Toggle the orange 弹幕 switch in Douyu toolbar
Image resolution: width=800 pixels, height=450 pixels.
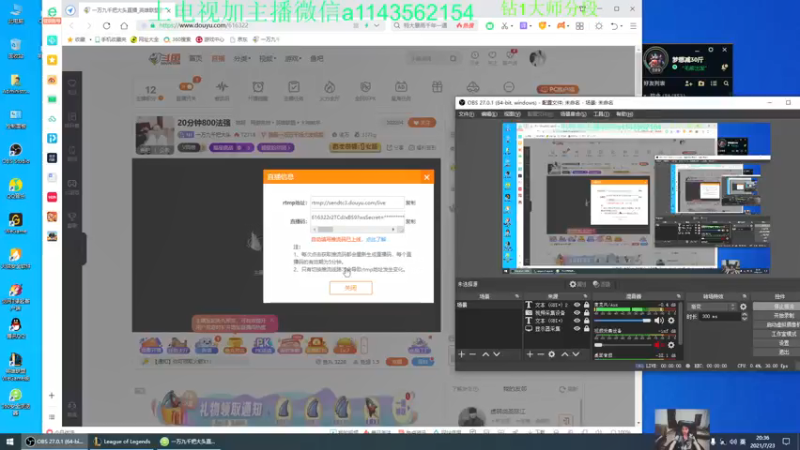tap(186, 87)
